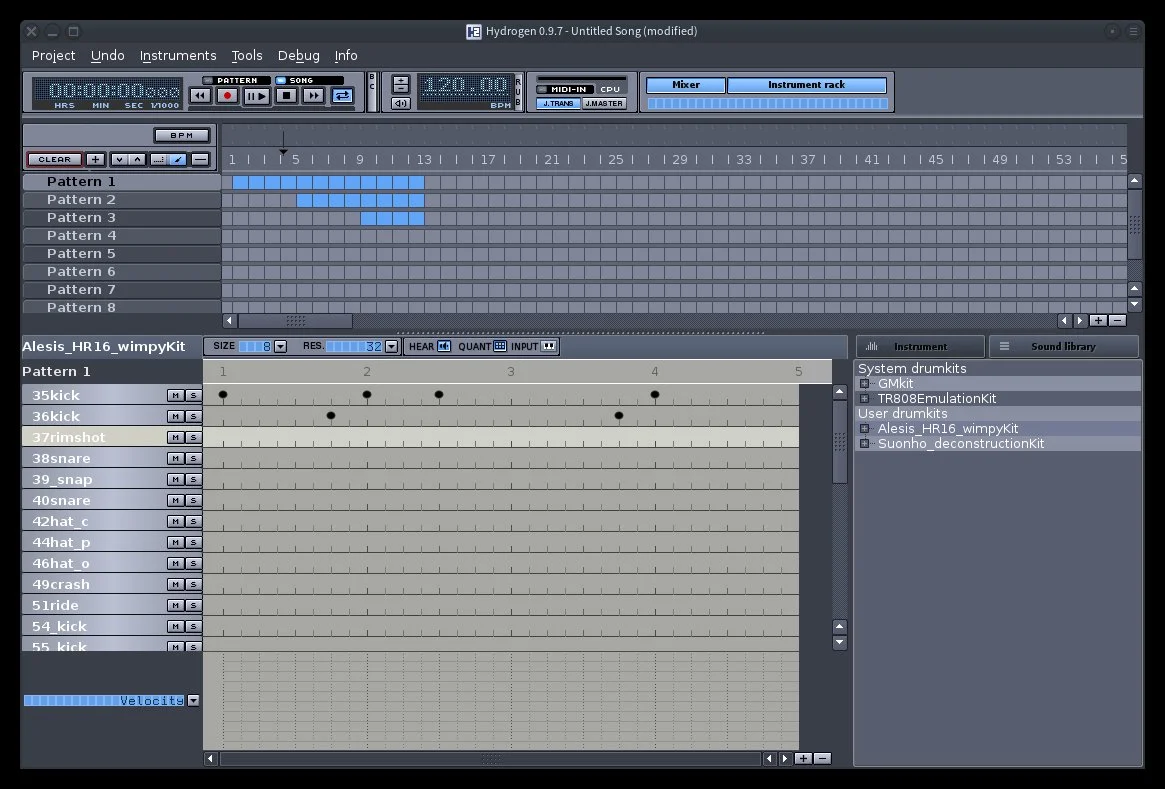Click the CLEAR button in the song editor
Viewport: 1165px width, 789px height.
coord(54,159)
